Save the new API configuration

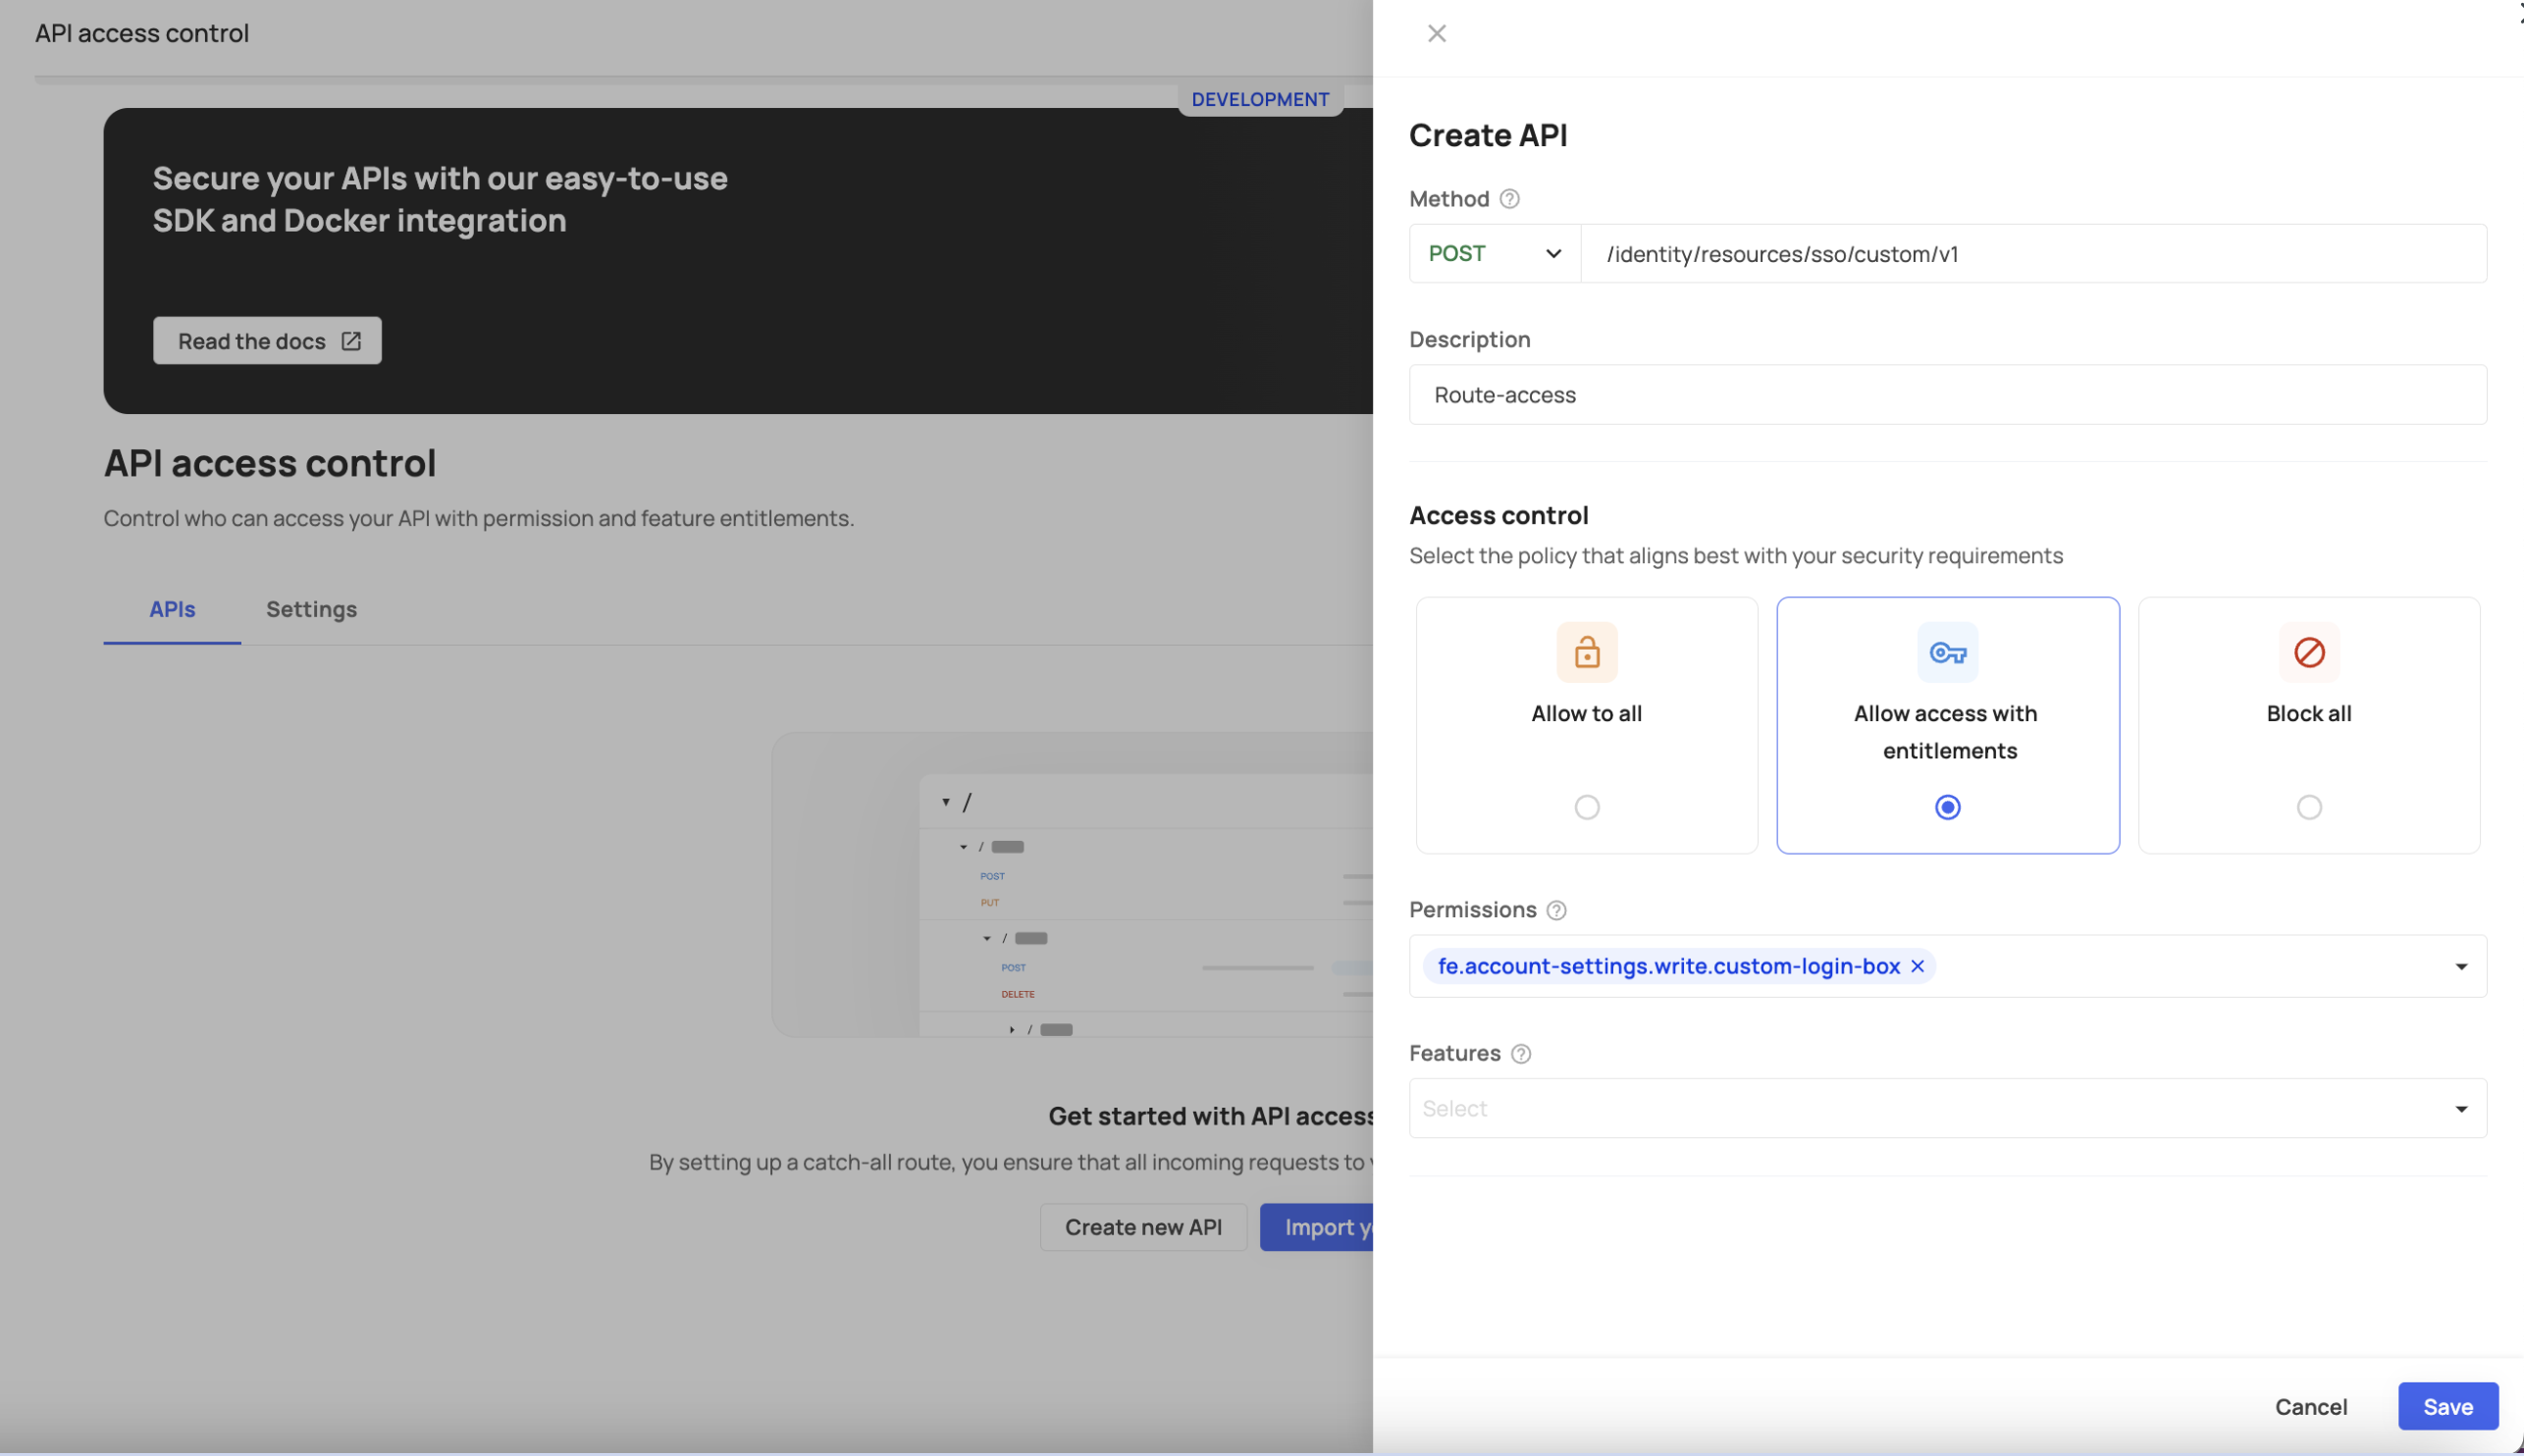click(x=2447, y=1406)
